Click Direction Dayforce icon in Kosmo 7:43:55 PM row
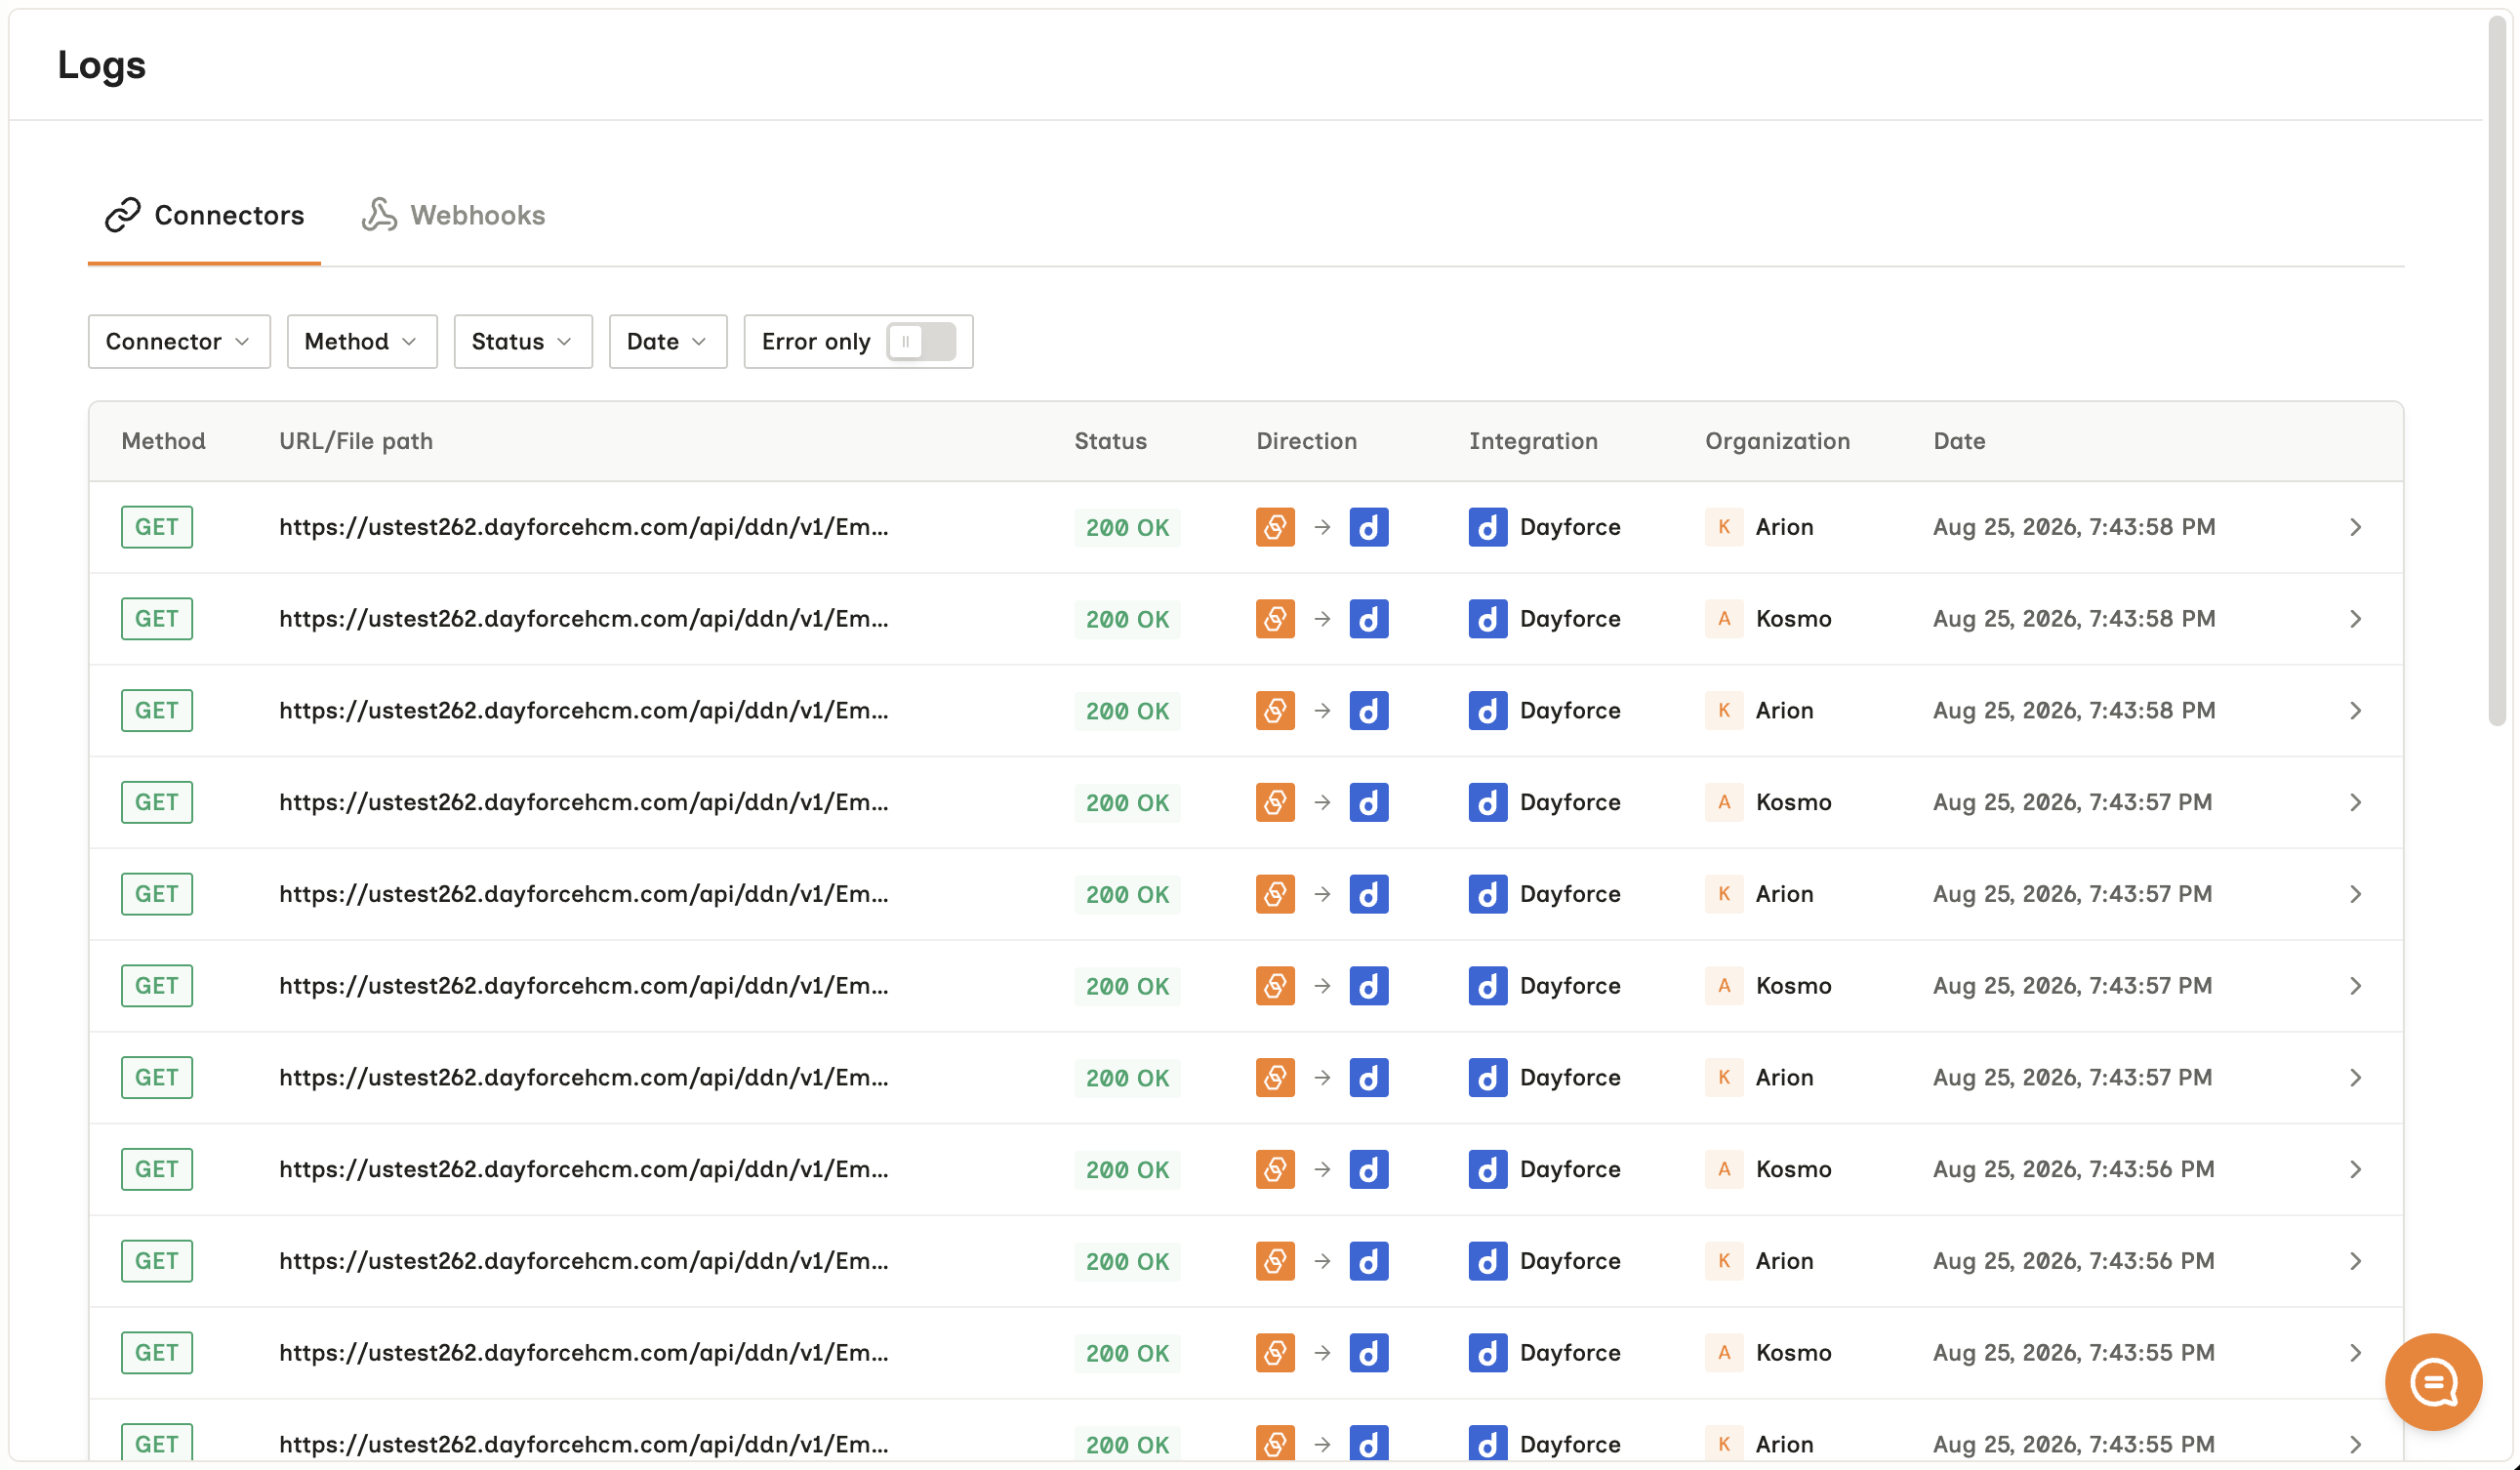Screen dimensions: 2520x1470 click(1369, 1354)
